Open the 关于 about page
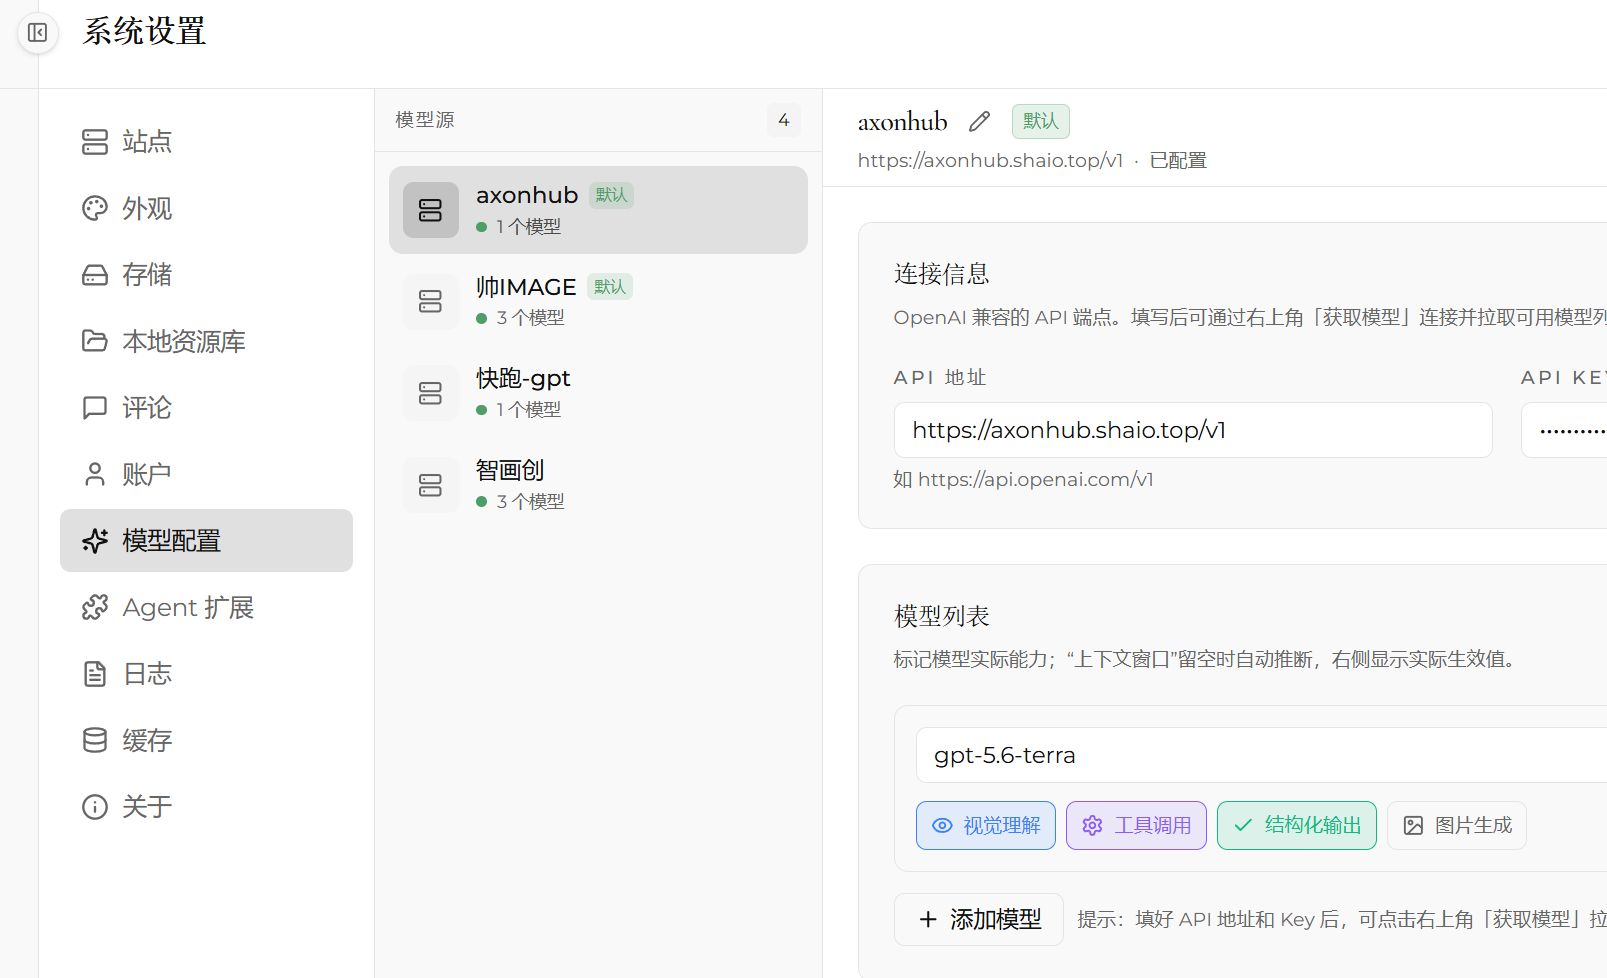This screenshot has height=978, width=1607. (x=206, y=807)
